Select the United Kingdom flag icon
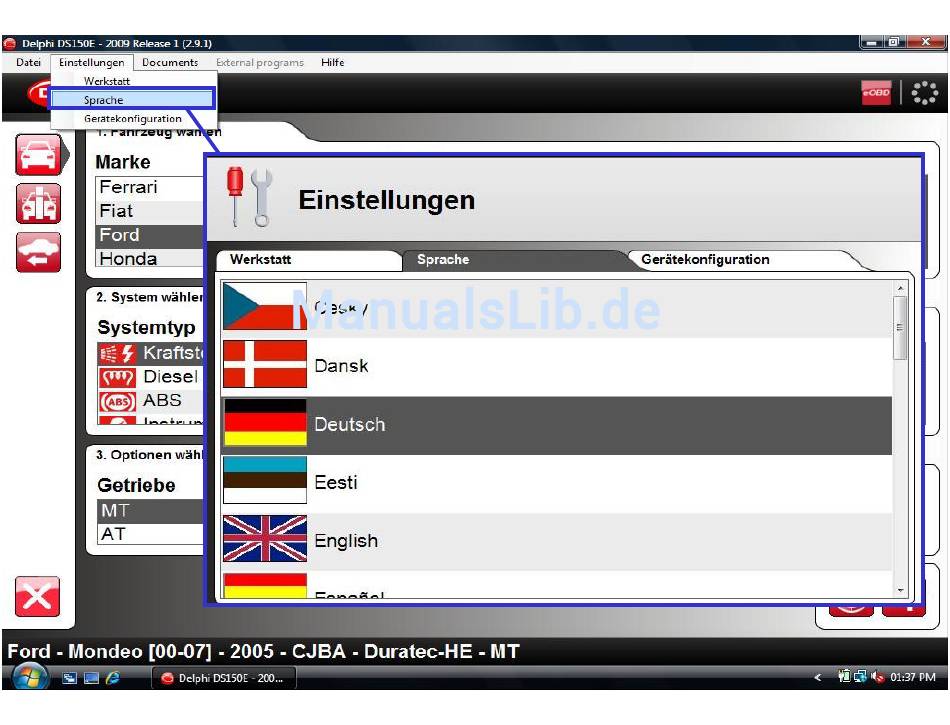Screen dimensions: 950x725 pyautogui.click(x=265, y=538)
